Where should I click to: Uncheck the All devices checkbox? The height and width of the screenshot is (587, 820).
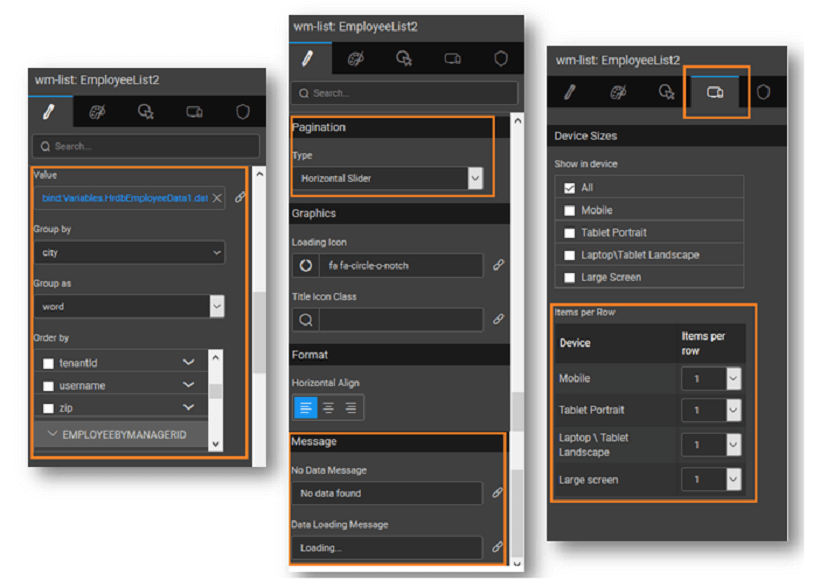click(569, 188)
